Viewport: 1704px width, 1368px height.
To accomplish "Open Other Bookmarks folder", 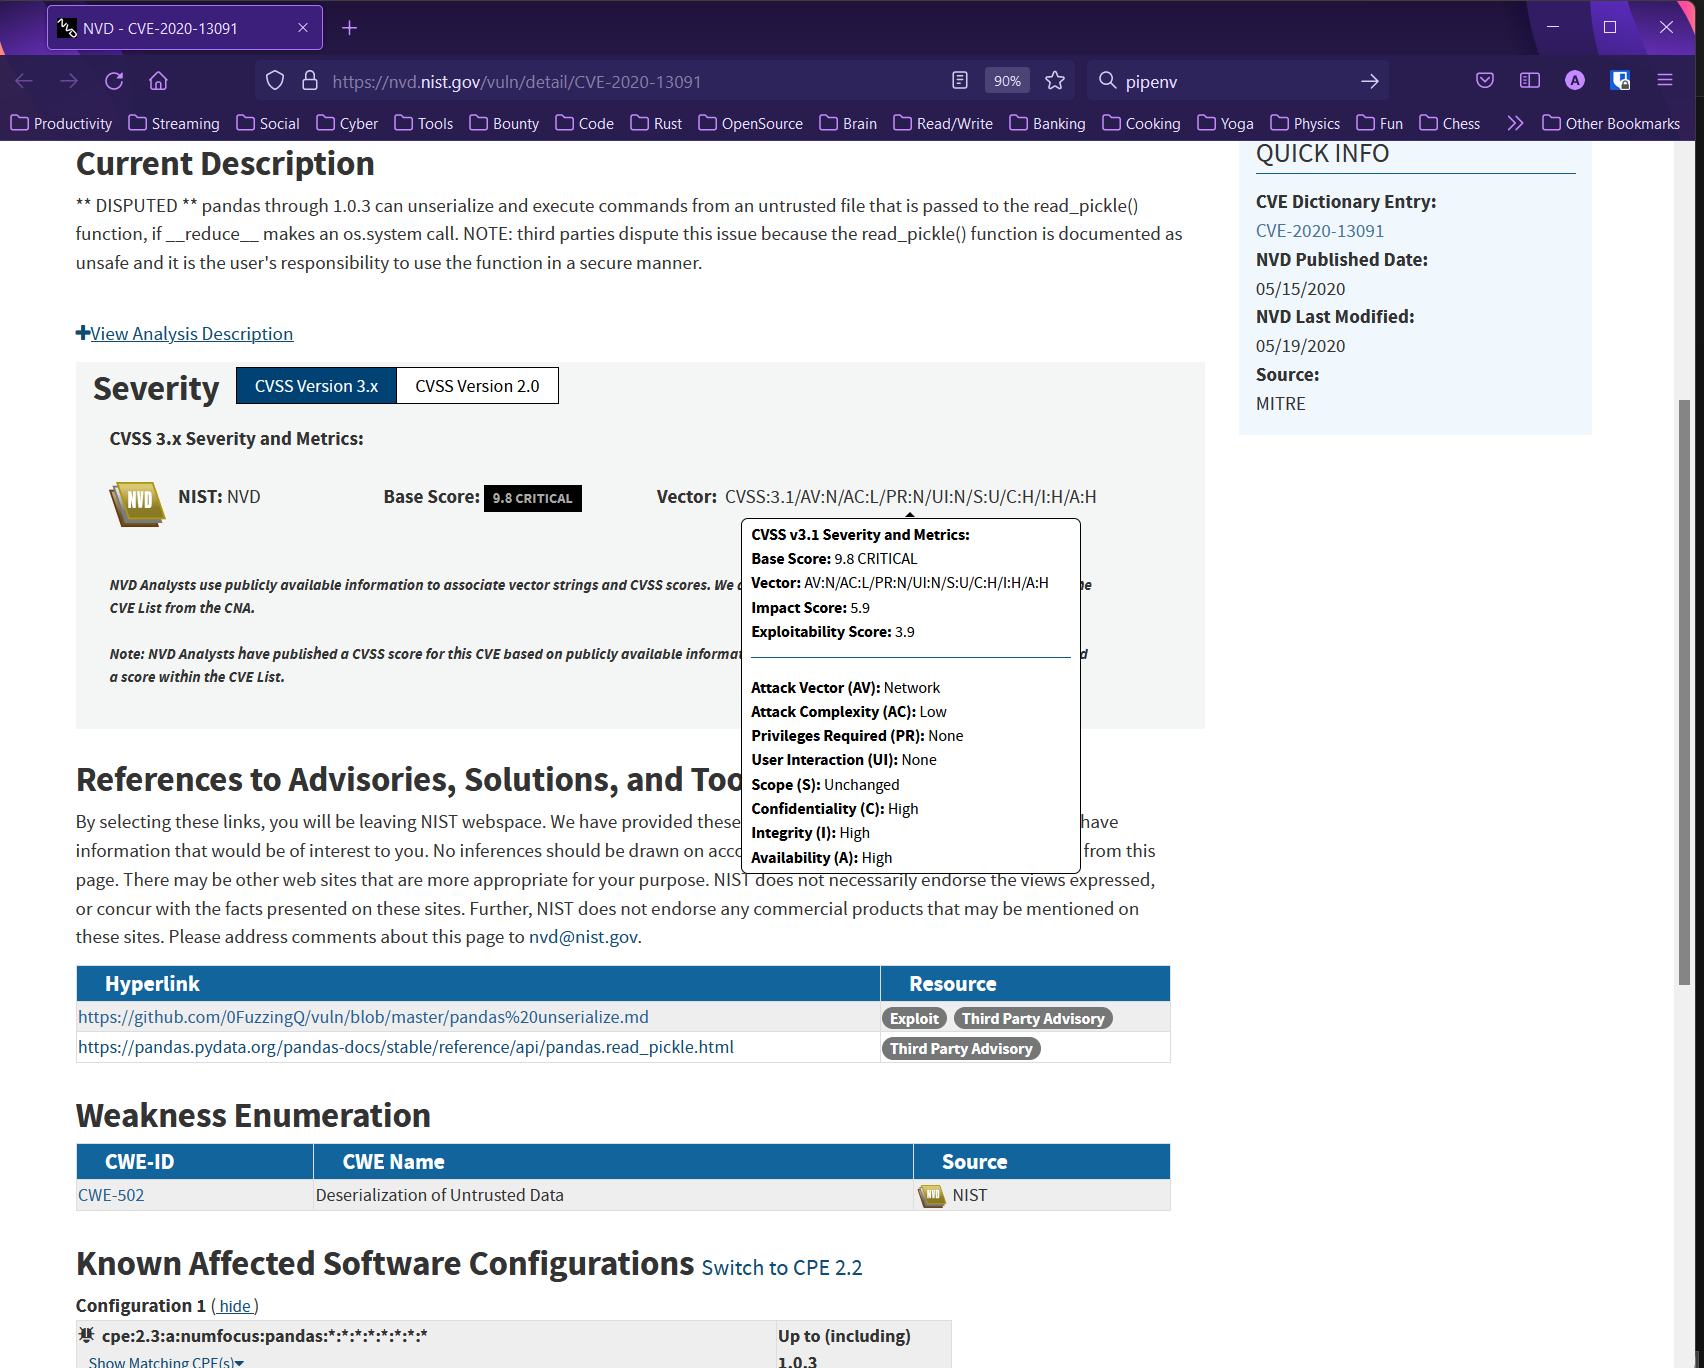I will pyautogui.click(x=1611, y=123).
